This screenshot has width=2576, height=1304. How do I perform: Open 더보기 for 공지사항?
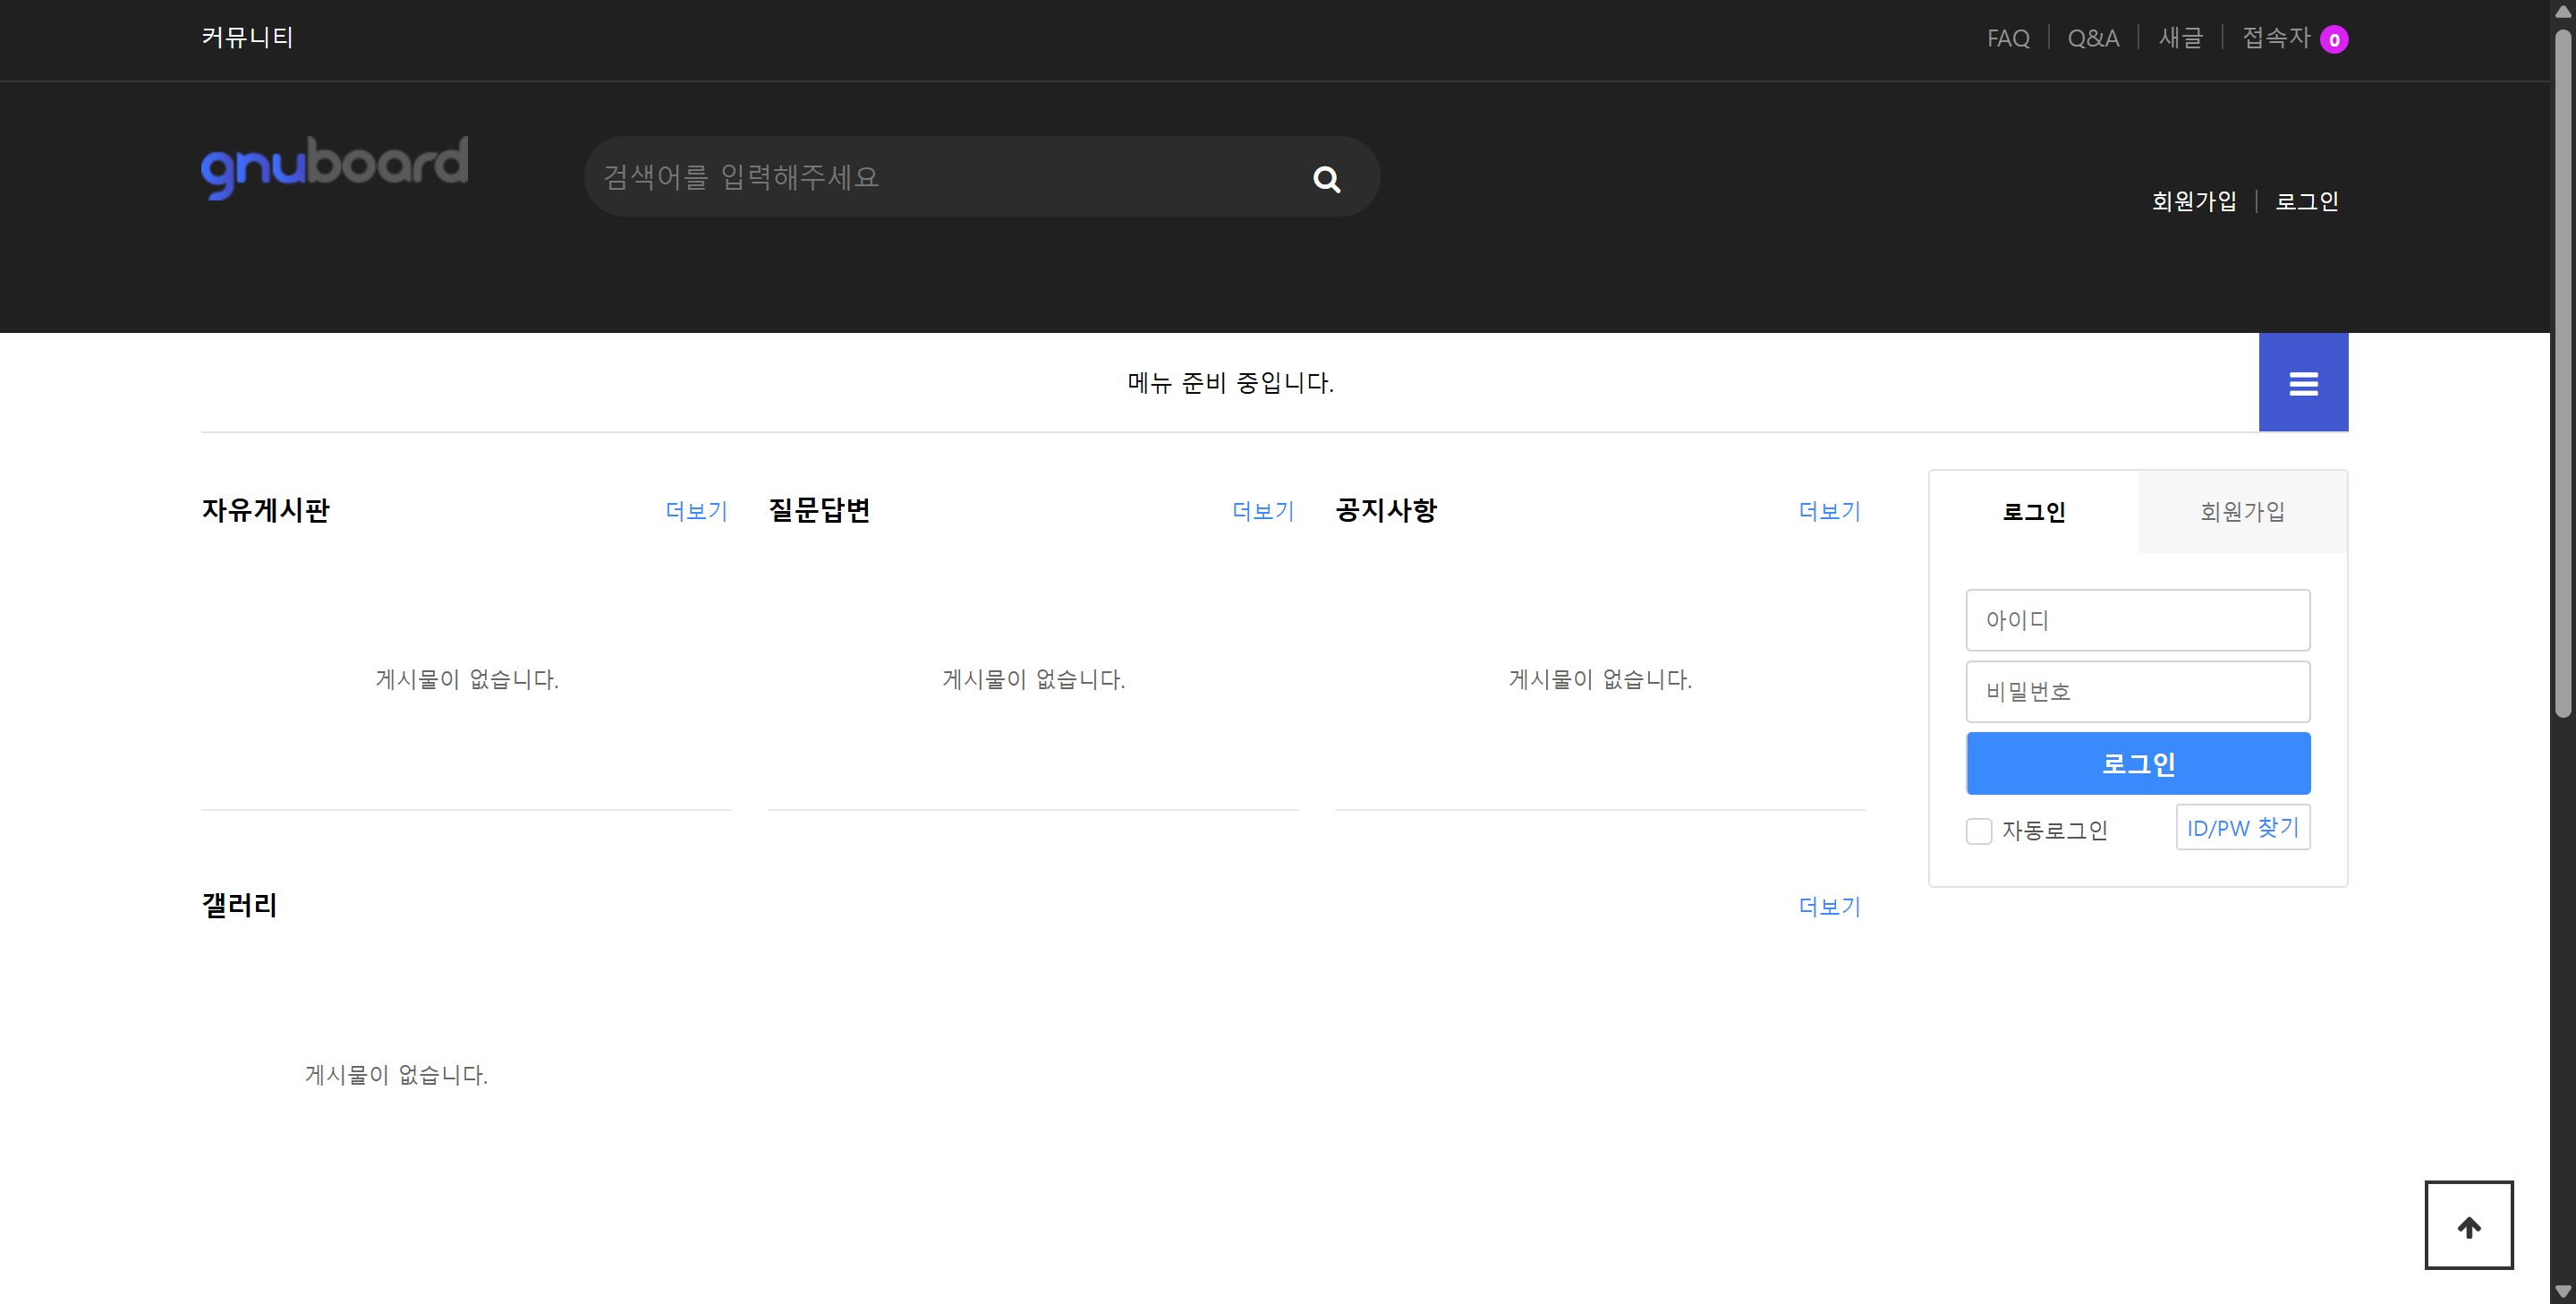pyautogui.click(x=1829, y=512)
